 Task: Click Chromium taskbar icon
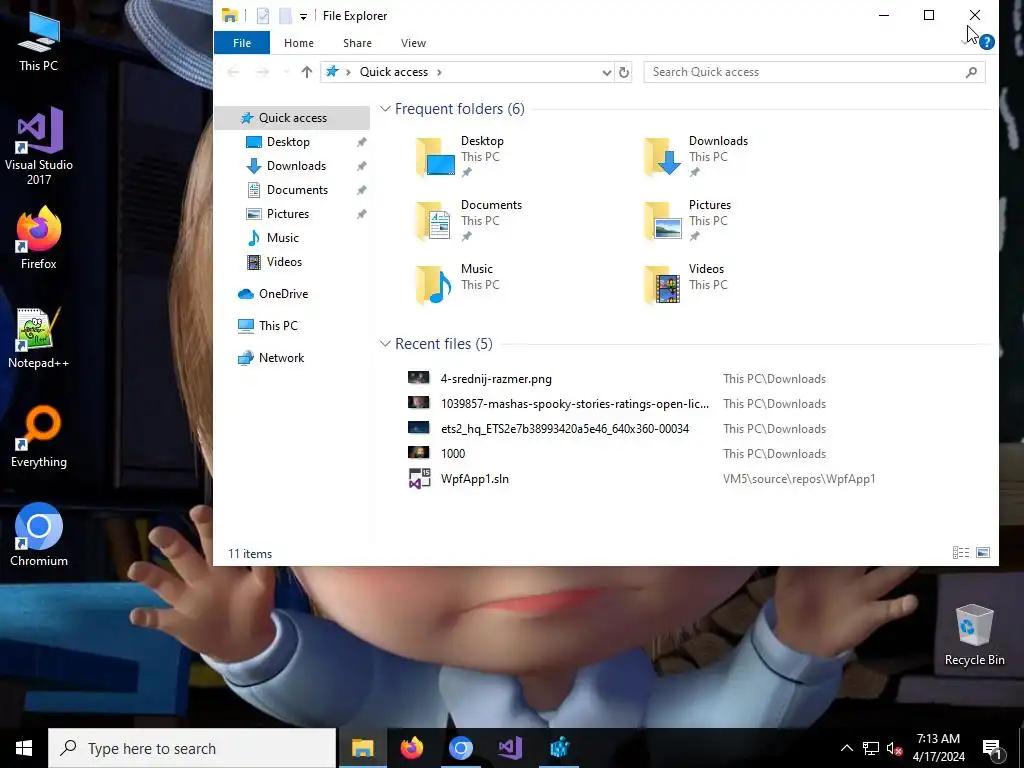tap(460, 748)
